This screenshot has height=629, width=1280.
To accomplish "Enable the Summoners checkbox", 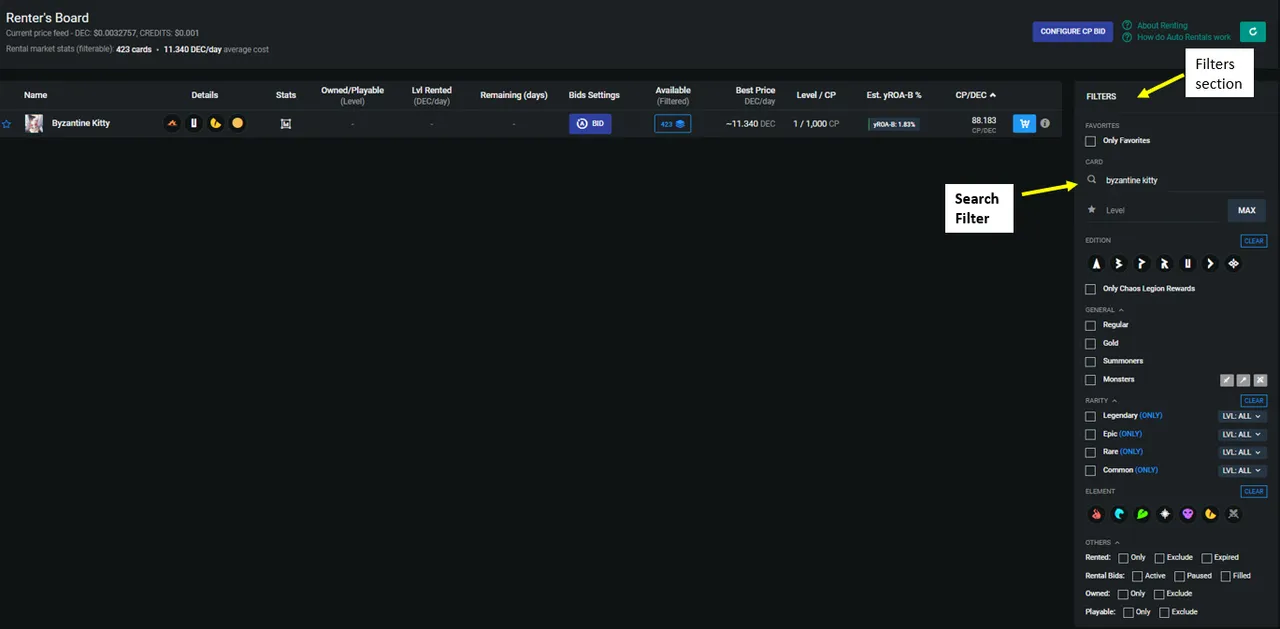I will click(1091, 361).
